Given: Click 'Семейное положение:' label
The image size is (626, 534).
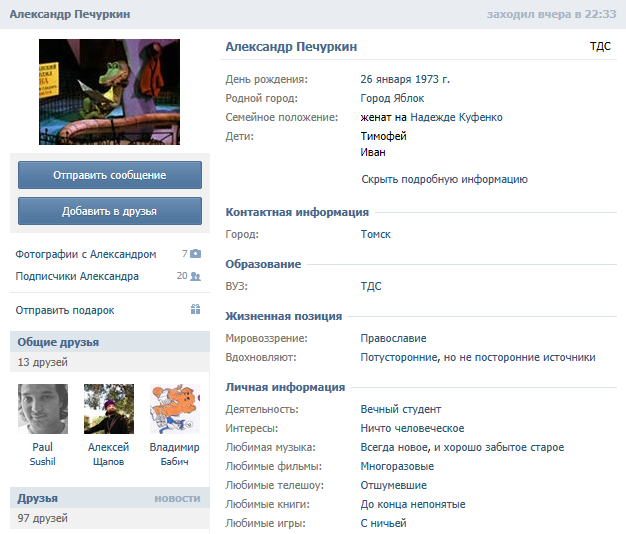Looking at the screenshot, I should tap(281, 117).
